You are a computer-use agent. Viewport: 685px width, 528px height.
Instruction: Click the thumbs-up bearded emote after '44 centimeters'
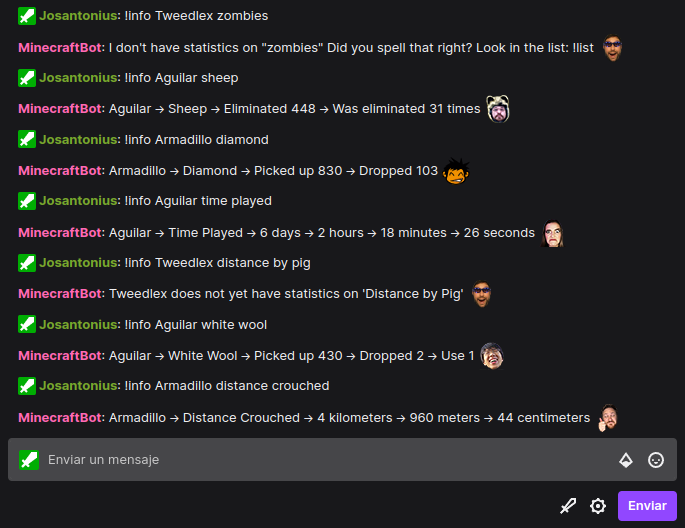pyautogui.click(x=608, y=418)
